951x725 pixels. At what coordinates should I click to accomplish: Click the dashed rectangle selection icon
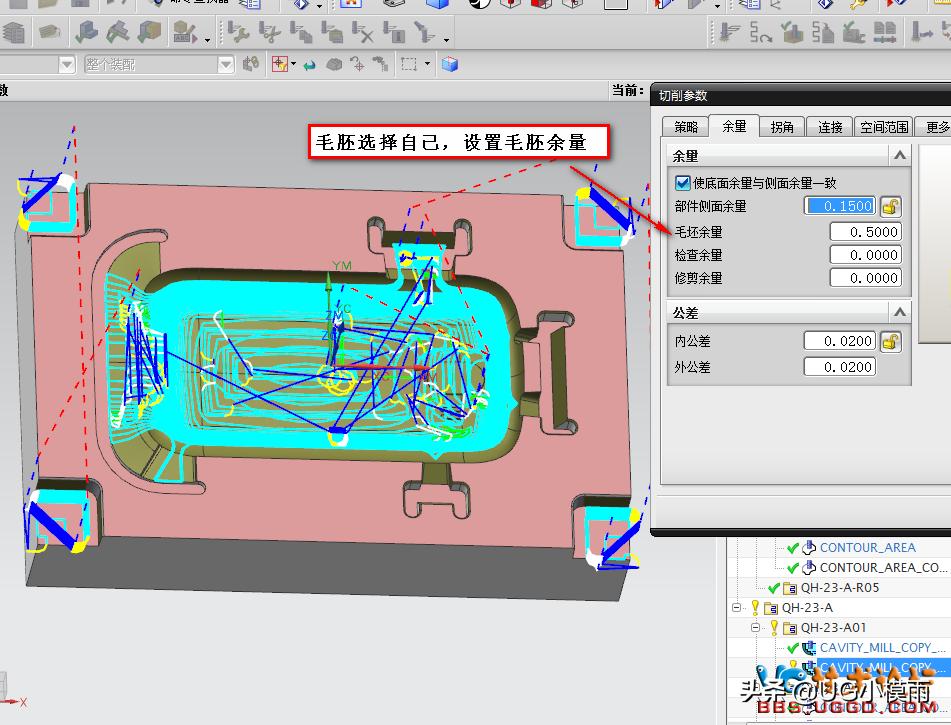tap(408, 65)
